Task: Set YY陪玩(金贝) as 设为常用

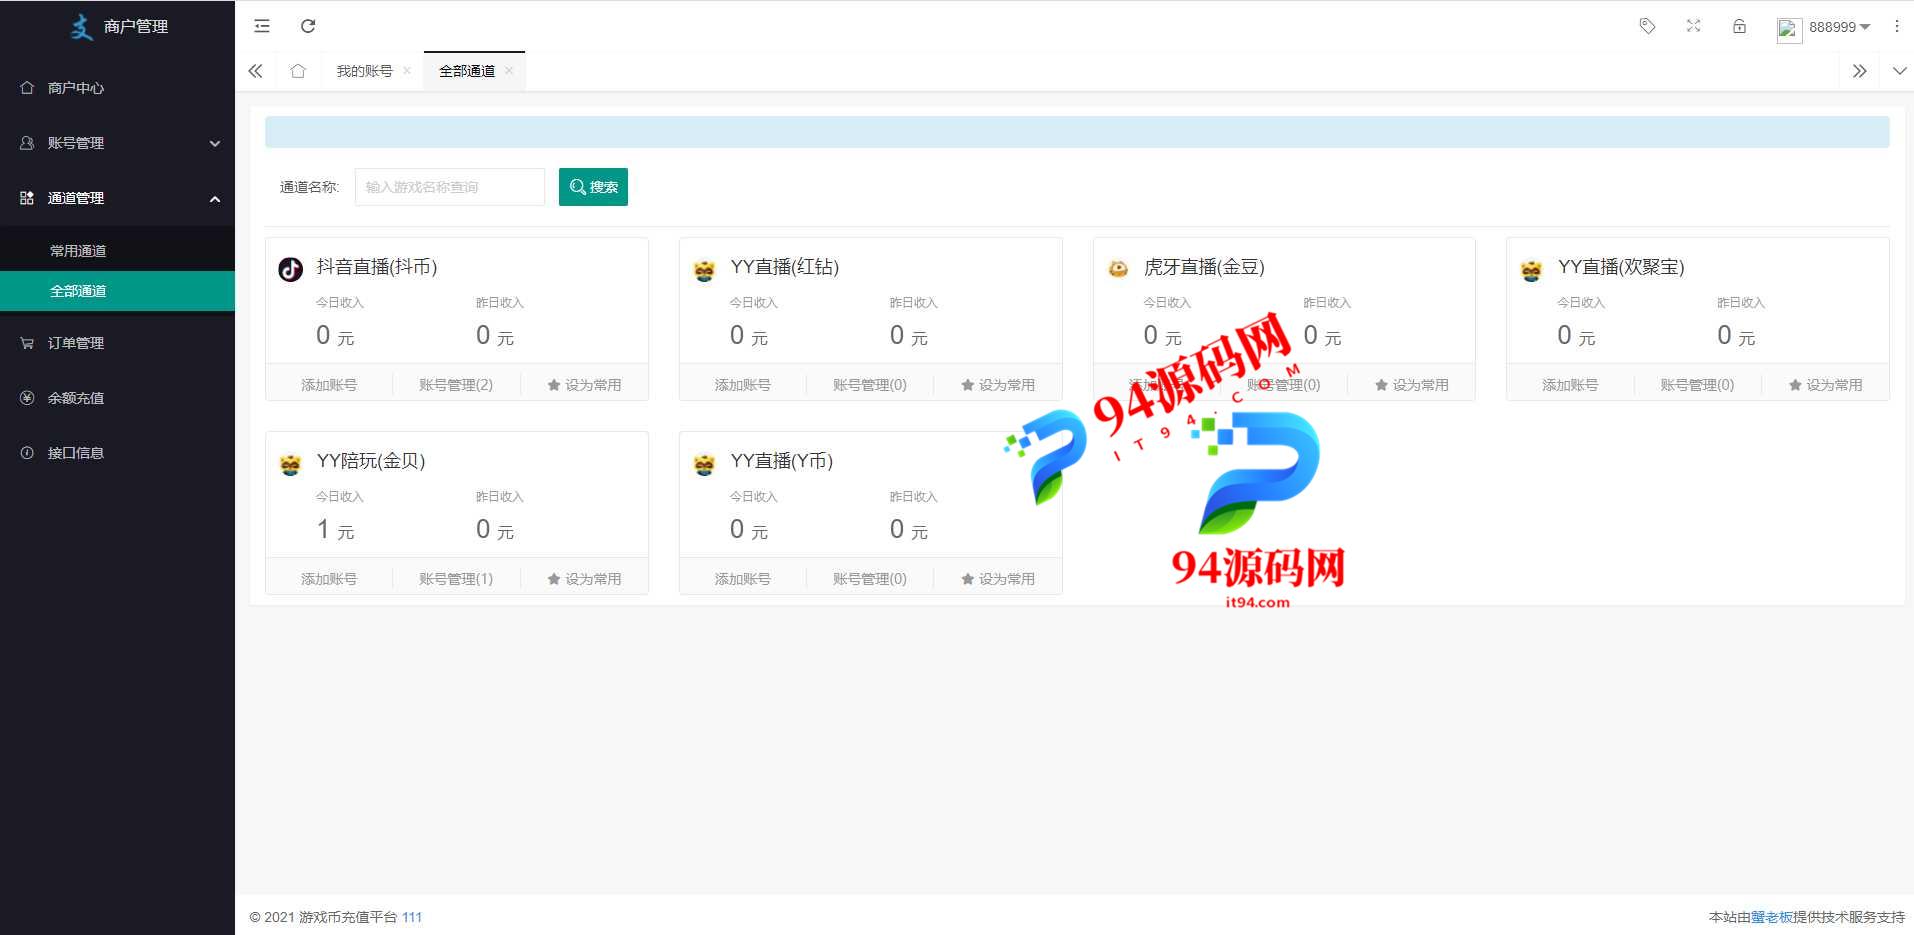Action: (x=584, y=579)
